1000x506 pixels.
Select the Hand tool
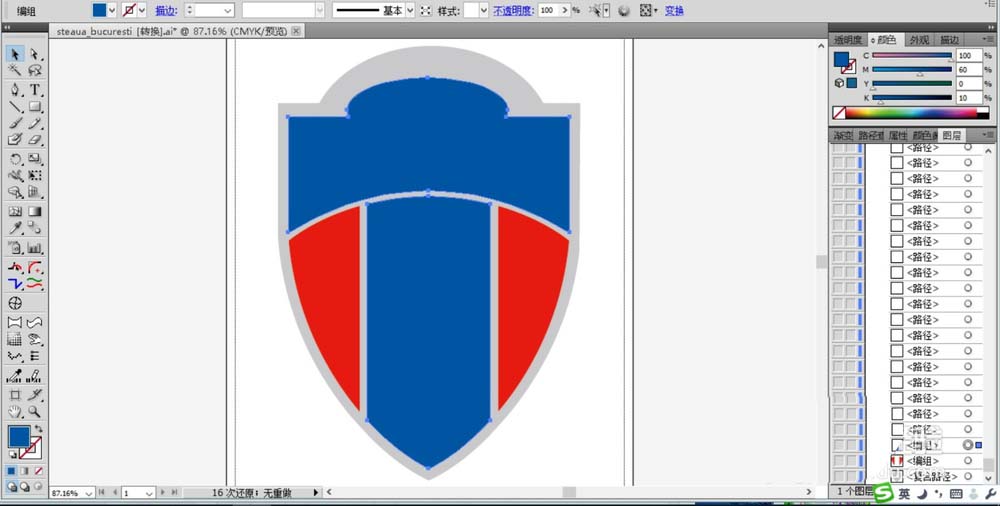pyautogui.click(x=15, y=412)
